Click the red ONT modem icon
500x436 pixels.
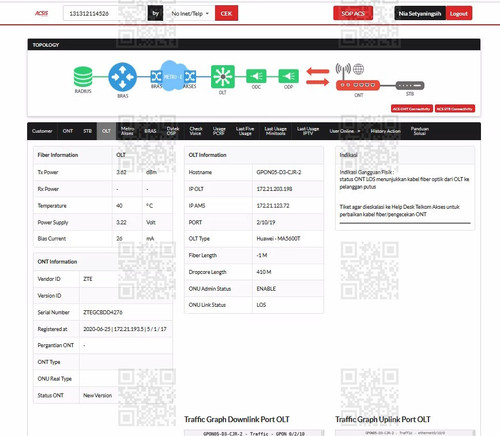point(358,85)
